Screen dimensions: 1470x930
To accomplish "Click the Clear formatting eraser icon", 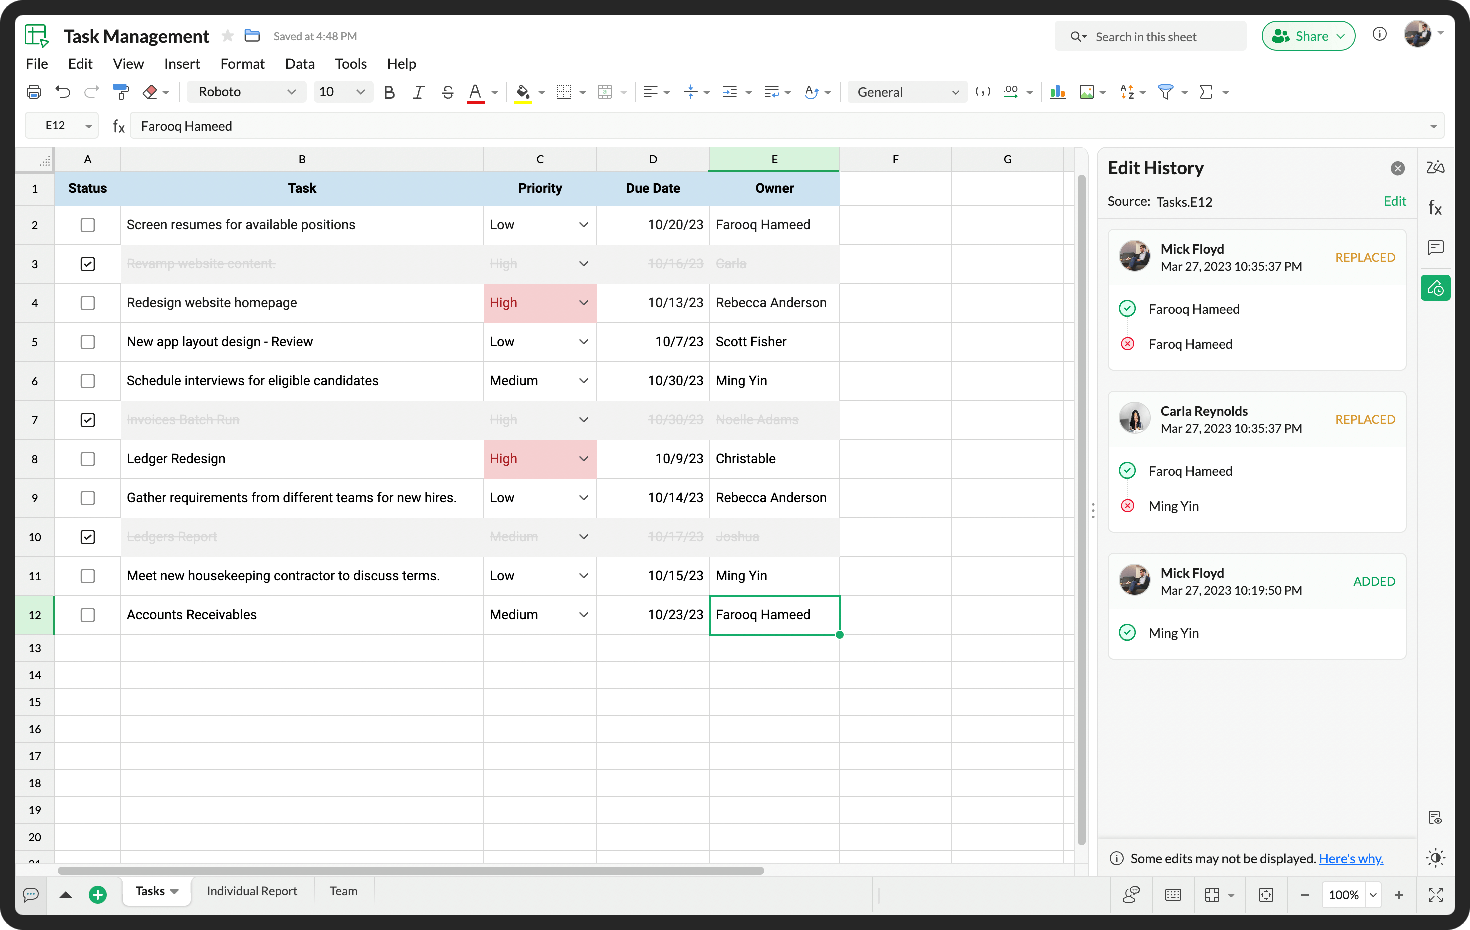I will [150, 92].
